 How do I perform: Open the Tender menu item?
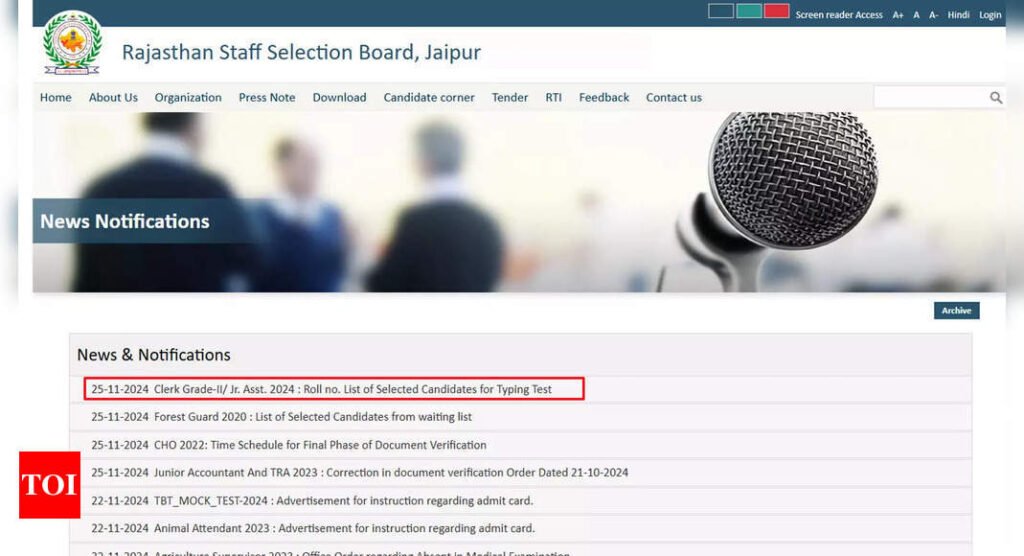pos(509,97)
